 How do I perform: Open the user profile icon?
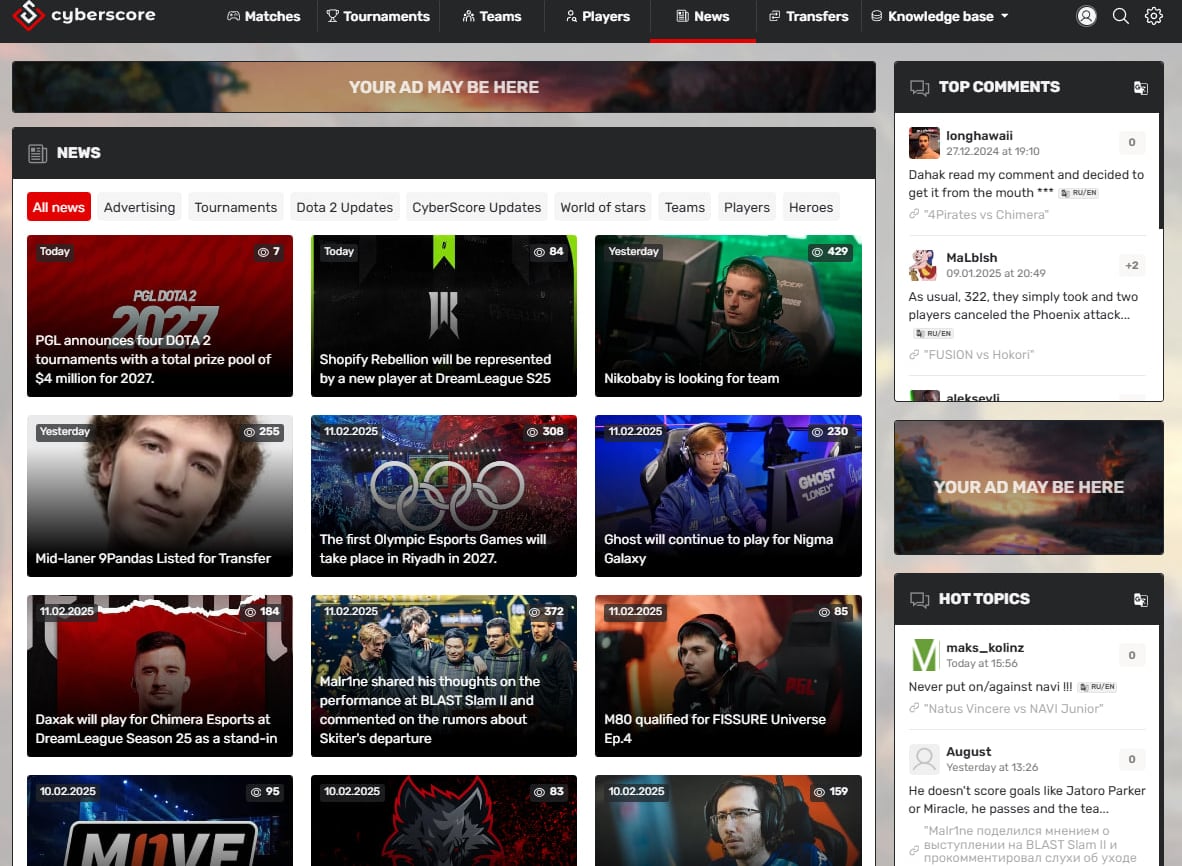[1086, 16]
